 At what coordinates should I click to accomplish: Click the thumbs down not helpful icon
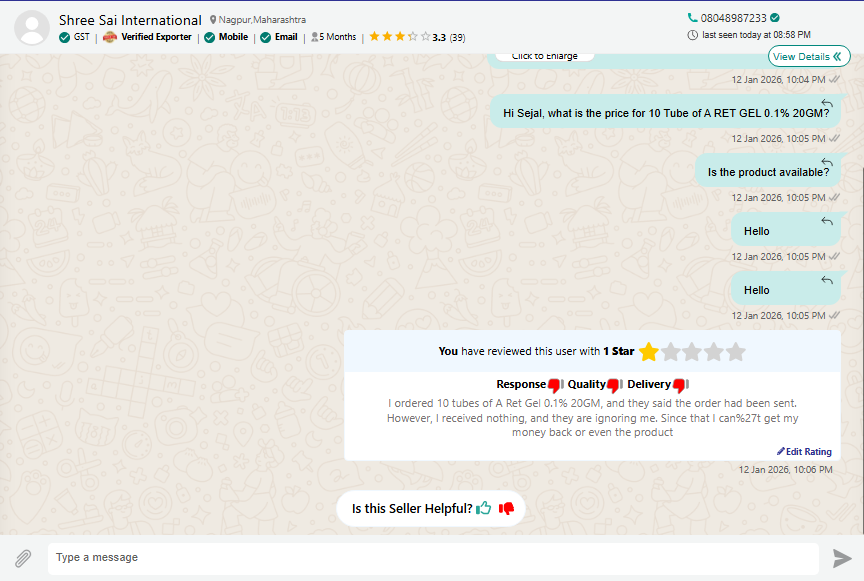click(x=506, y=508)
